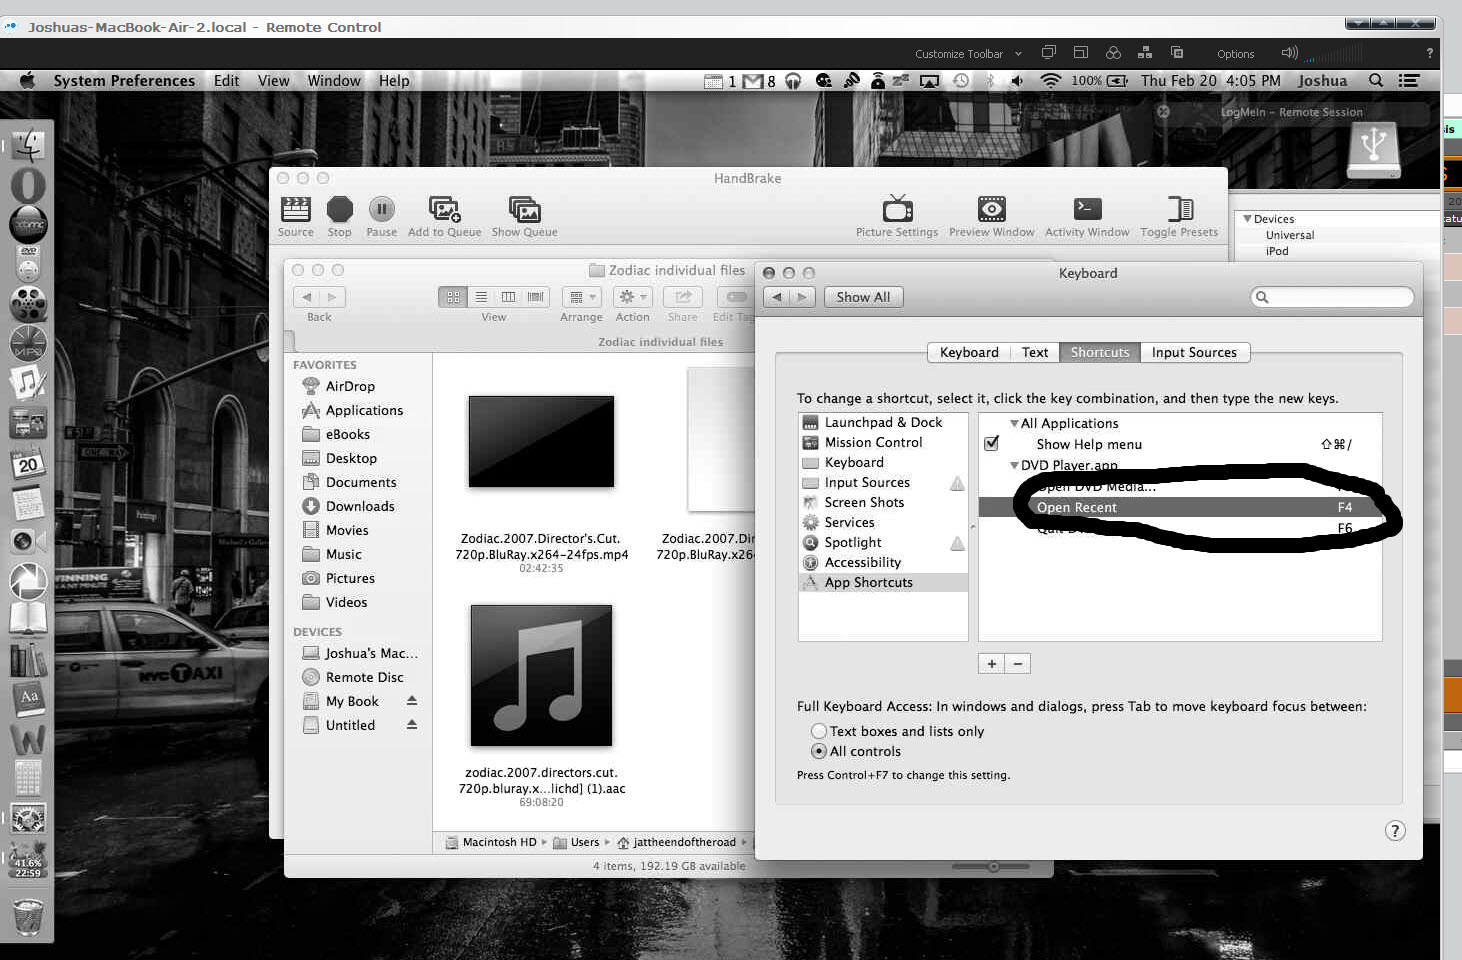Eject the My Book drive

click(x=411, y=700)
